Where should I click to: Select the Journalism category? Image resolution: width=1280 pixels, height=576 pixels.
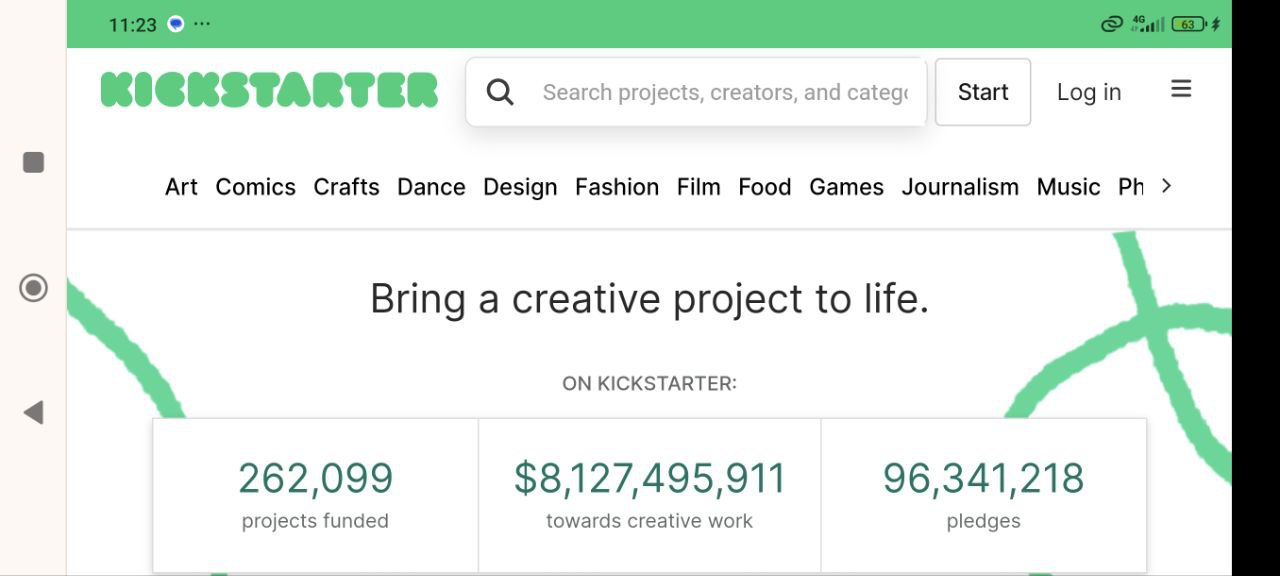tap(960, 187)
